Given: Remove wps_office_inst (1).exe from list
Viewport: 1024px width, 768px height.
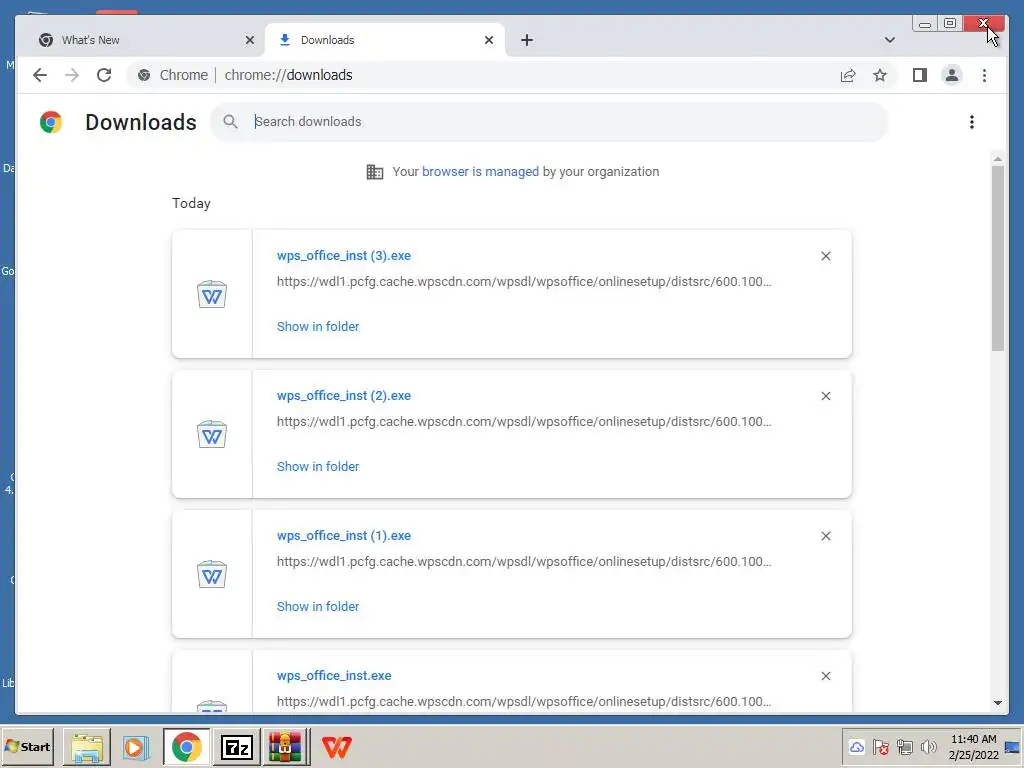Looking at the screenshot, I should pyautogui.click(x=825, y=536).
